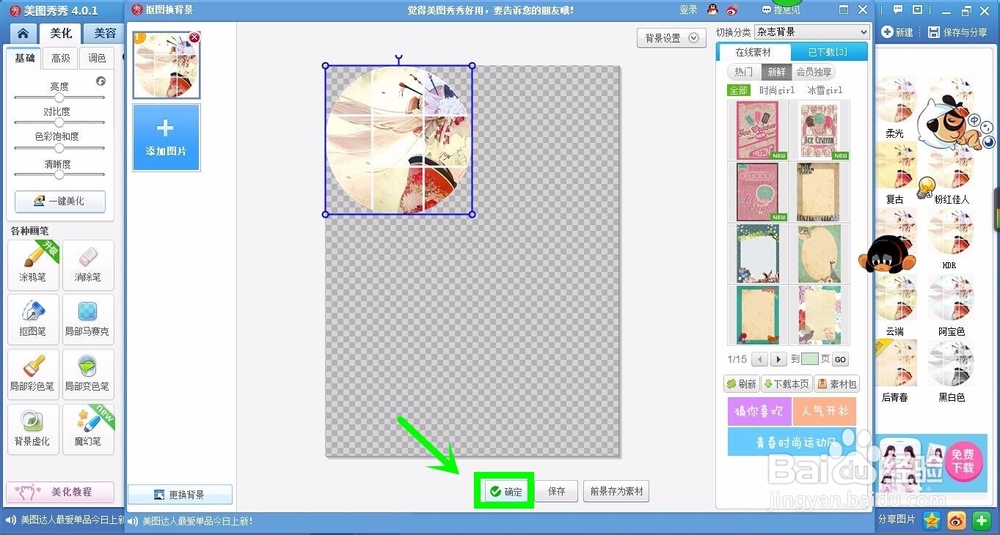Click the 添加图片 add picture tile

(x=166, y=138)
